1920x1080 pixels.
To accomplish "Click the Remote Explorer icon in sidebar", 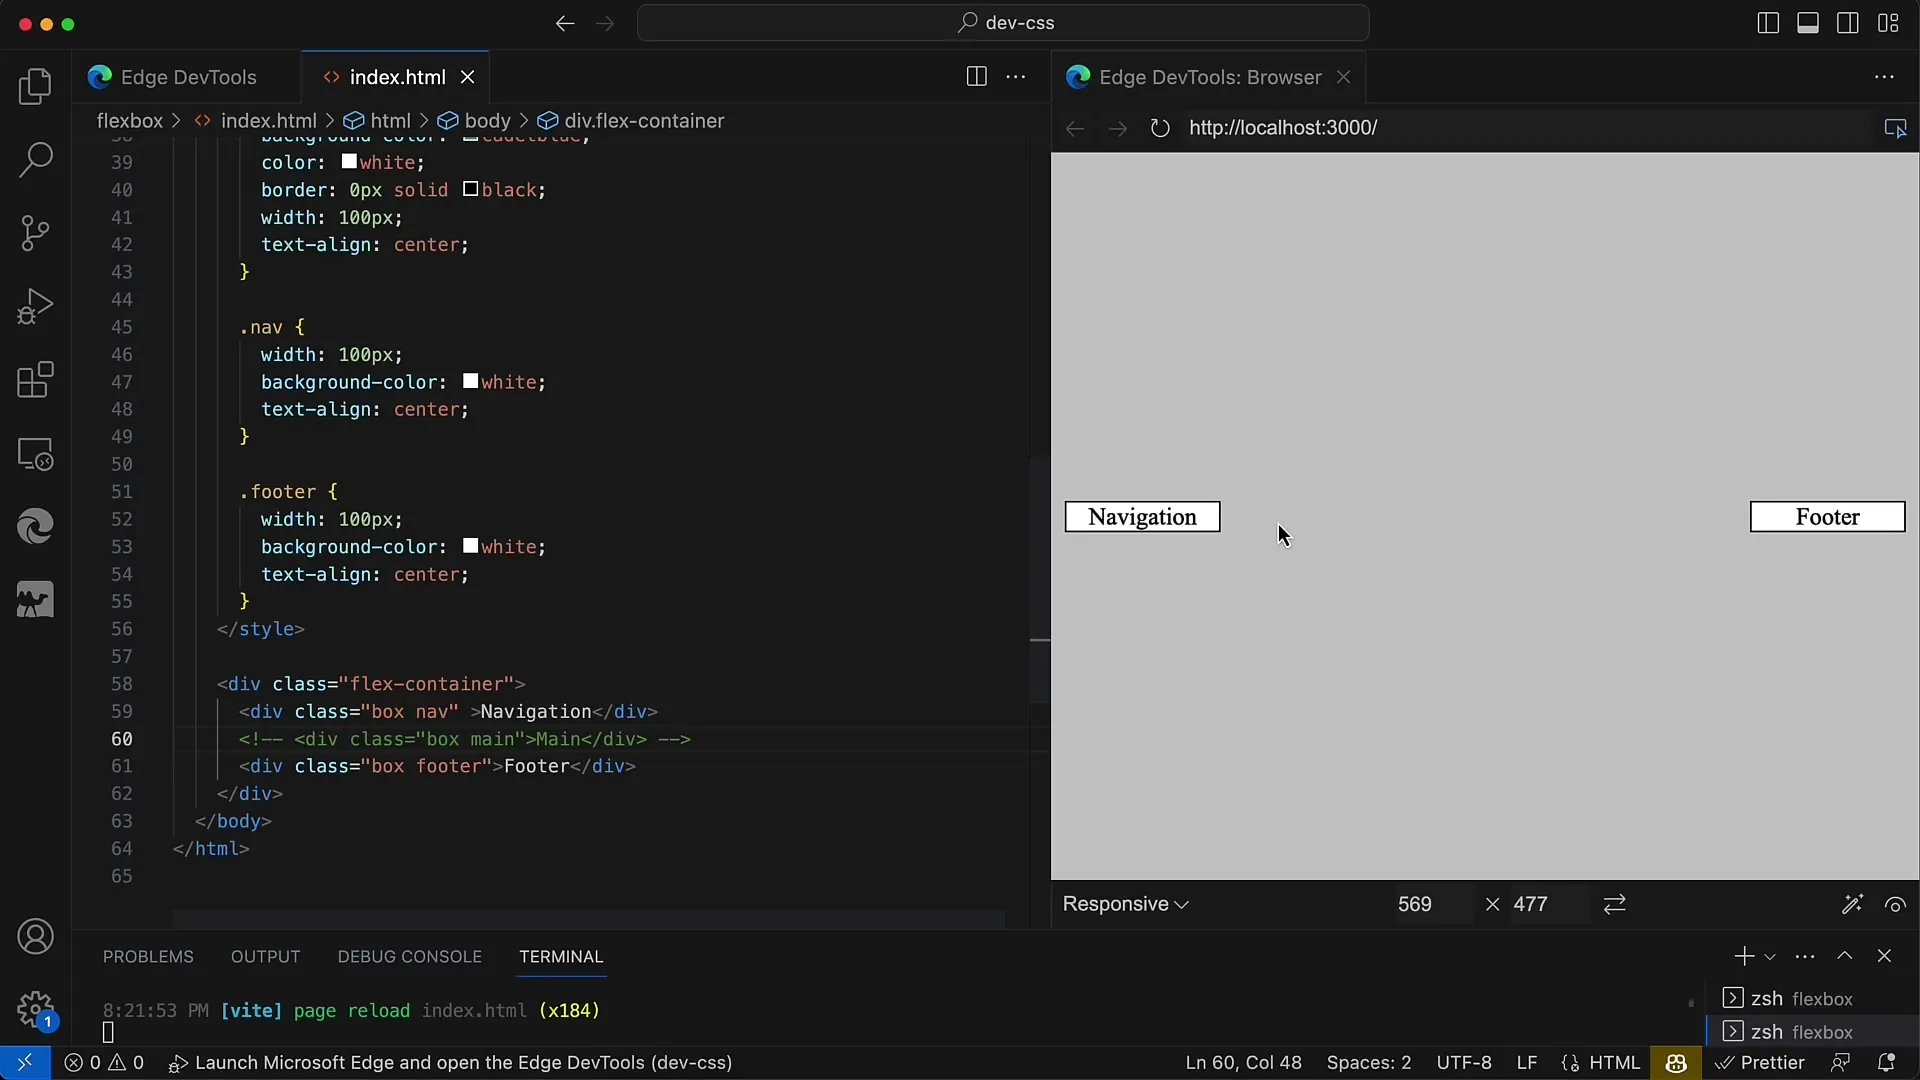I will click(x=34, y=454).
